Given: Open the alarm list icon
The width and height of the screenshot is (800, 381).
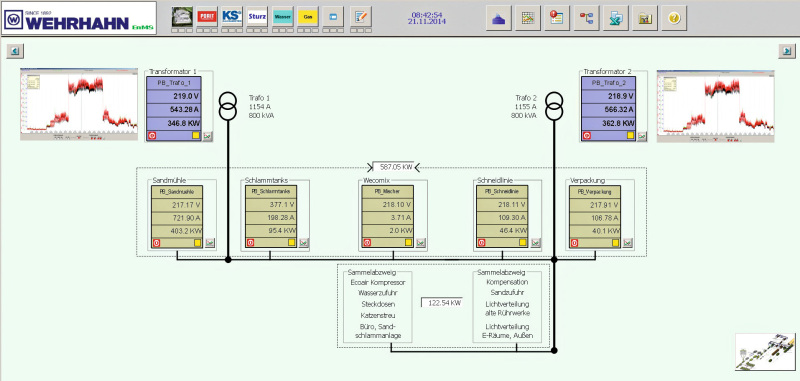Looking at the screenshot, I should pos(557,18).
